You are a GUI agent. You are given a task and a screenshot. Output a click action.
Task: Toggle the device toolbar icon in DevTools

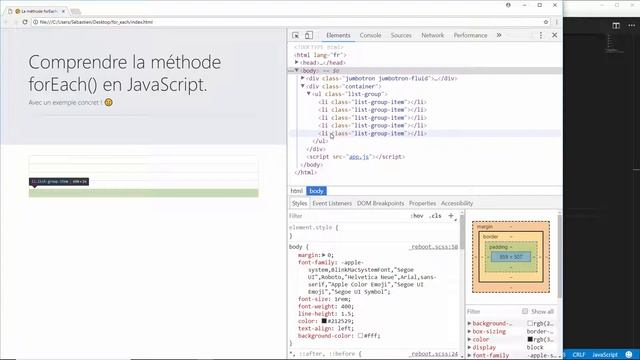tap(309, 36)
